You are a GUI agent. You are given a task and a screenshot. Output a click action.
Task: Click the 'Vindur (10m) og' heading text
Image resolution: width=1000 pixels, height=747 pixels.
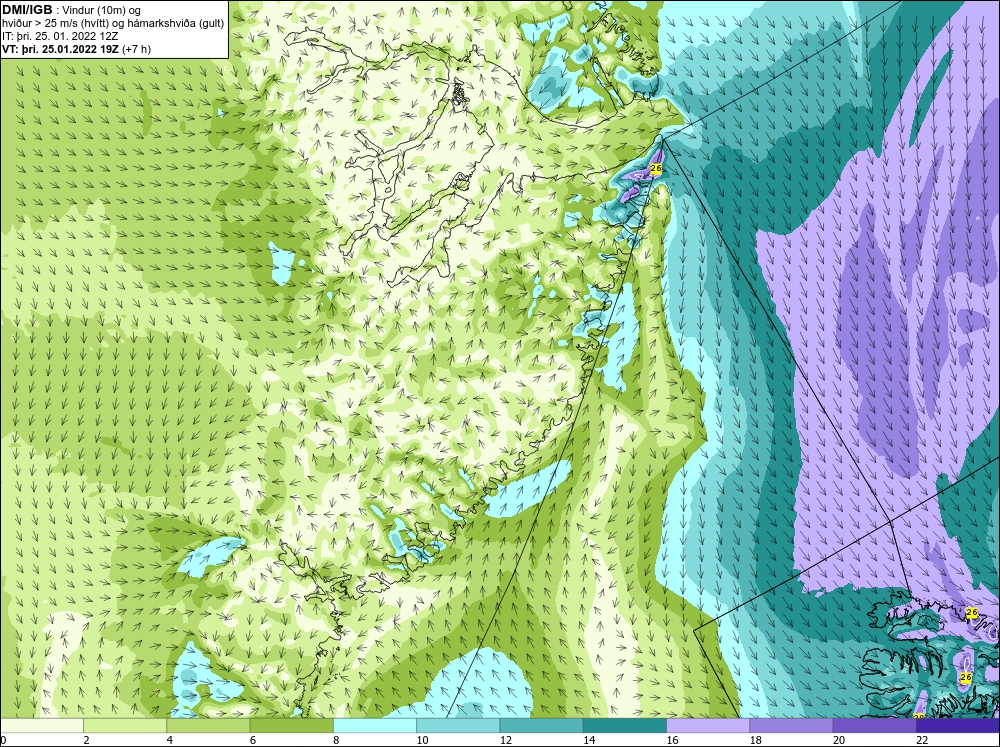click(x=102, y=10)
